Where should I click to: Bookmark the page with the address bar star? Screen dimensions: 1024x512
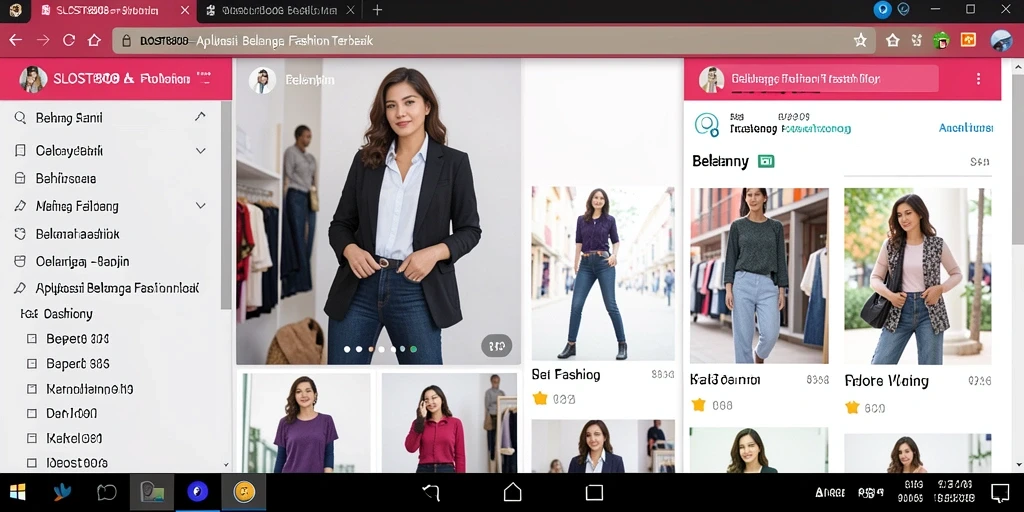860,40
